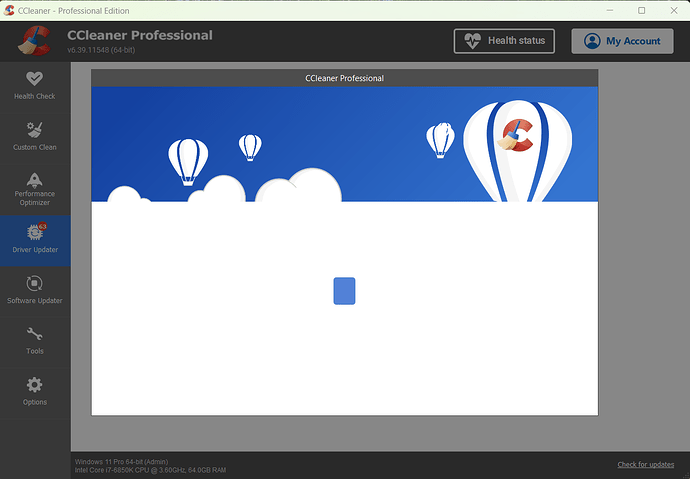
Task: Open the Options gear section
Action: (x=35, y=392)
